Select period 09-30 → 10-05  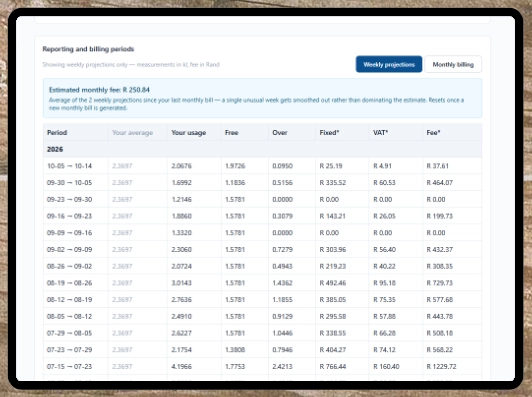69,183
